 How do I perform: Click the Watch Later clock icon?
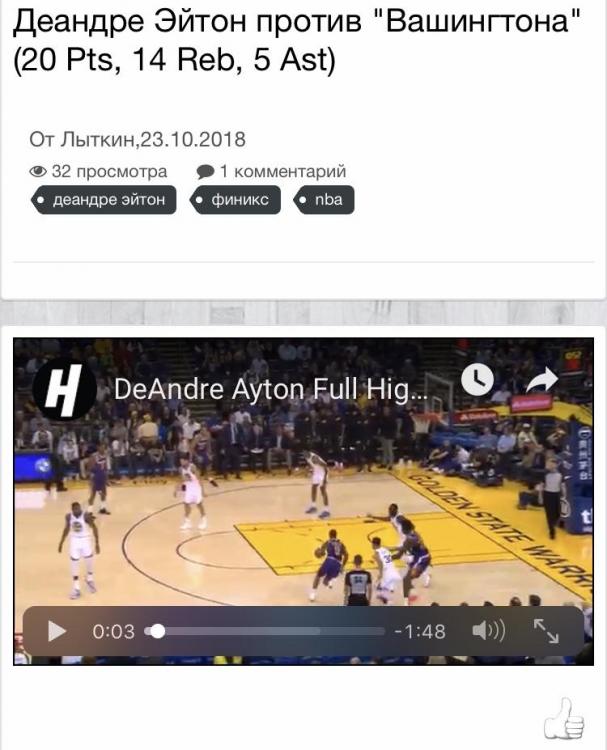pyautogui.click(x=477, y=379)
